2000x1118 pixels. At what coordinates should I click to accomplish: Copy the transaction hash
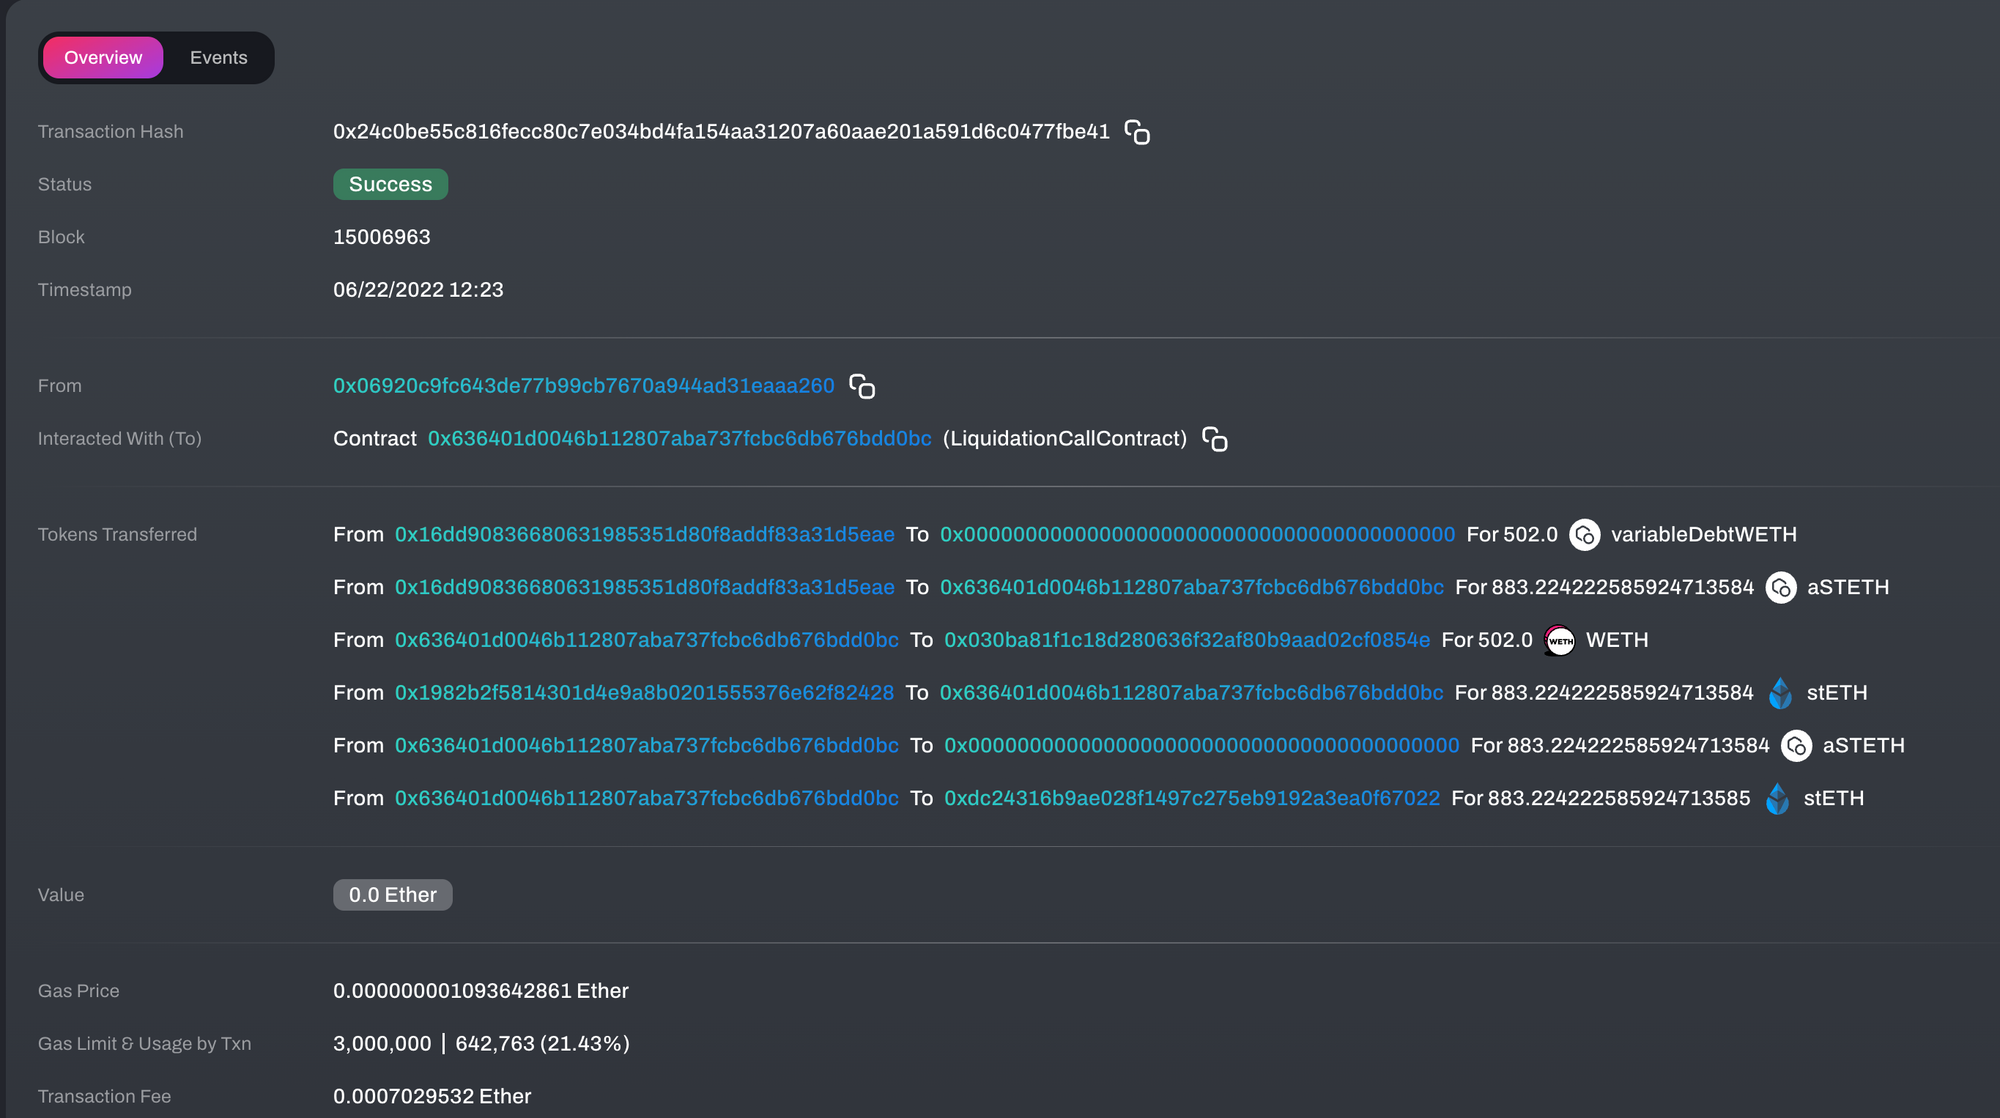(1137, 132)
